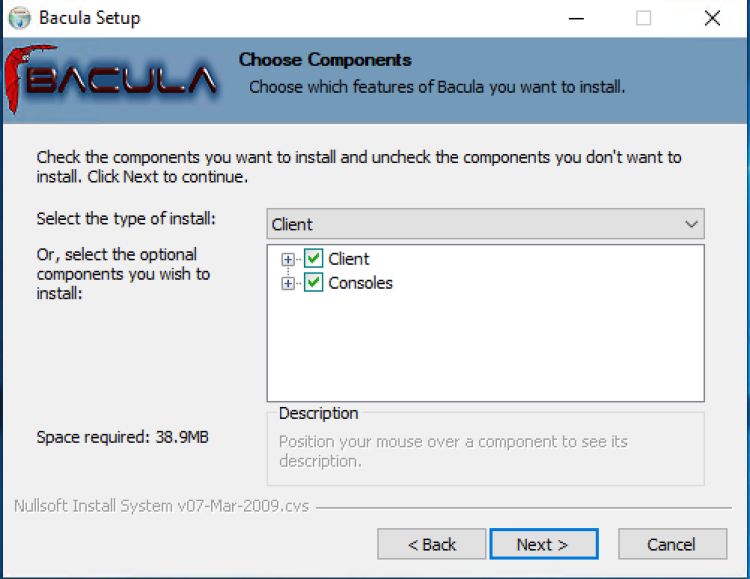Expand the Consoles tree node

pyautogui.click(x=287, y=283)
